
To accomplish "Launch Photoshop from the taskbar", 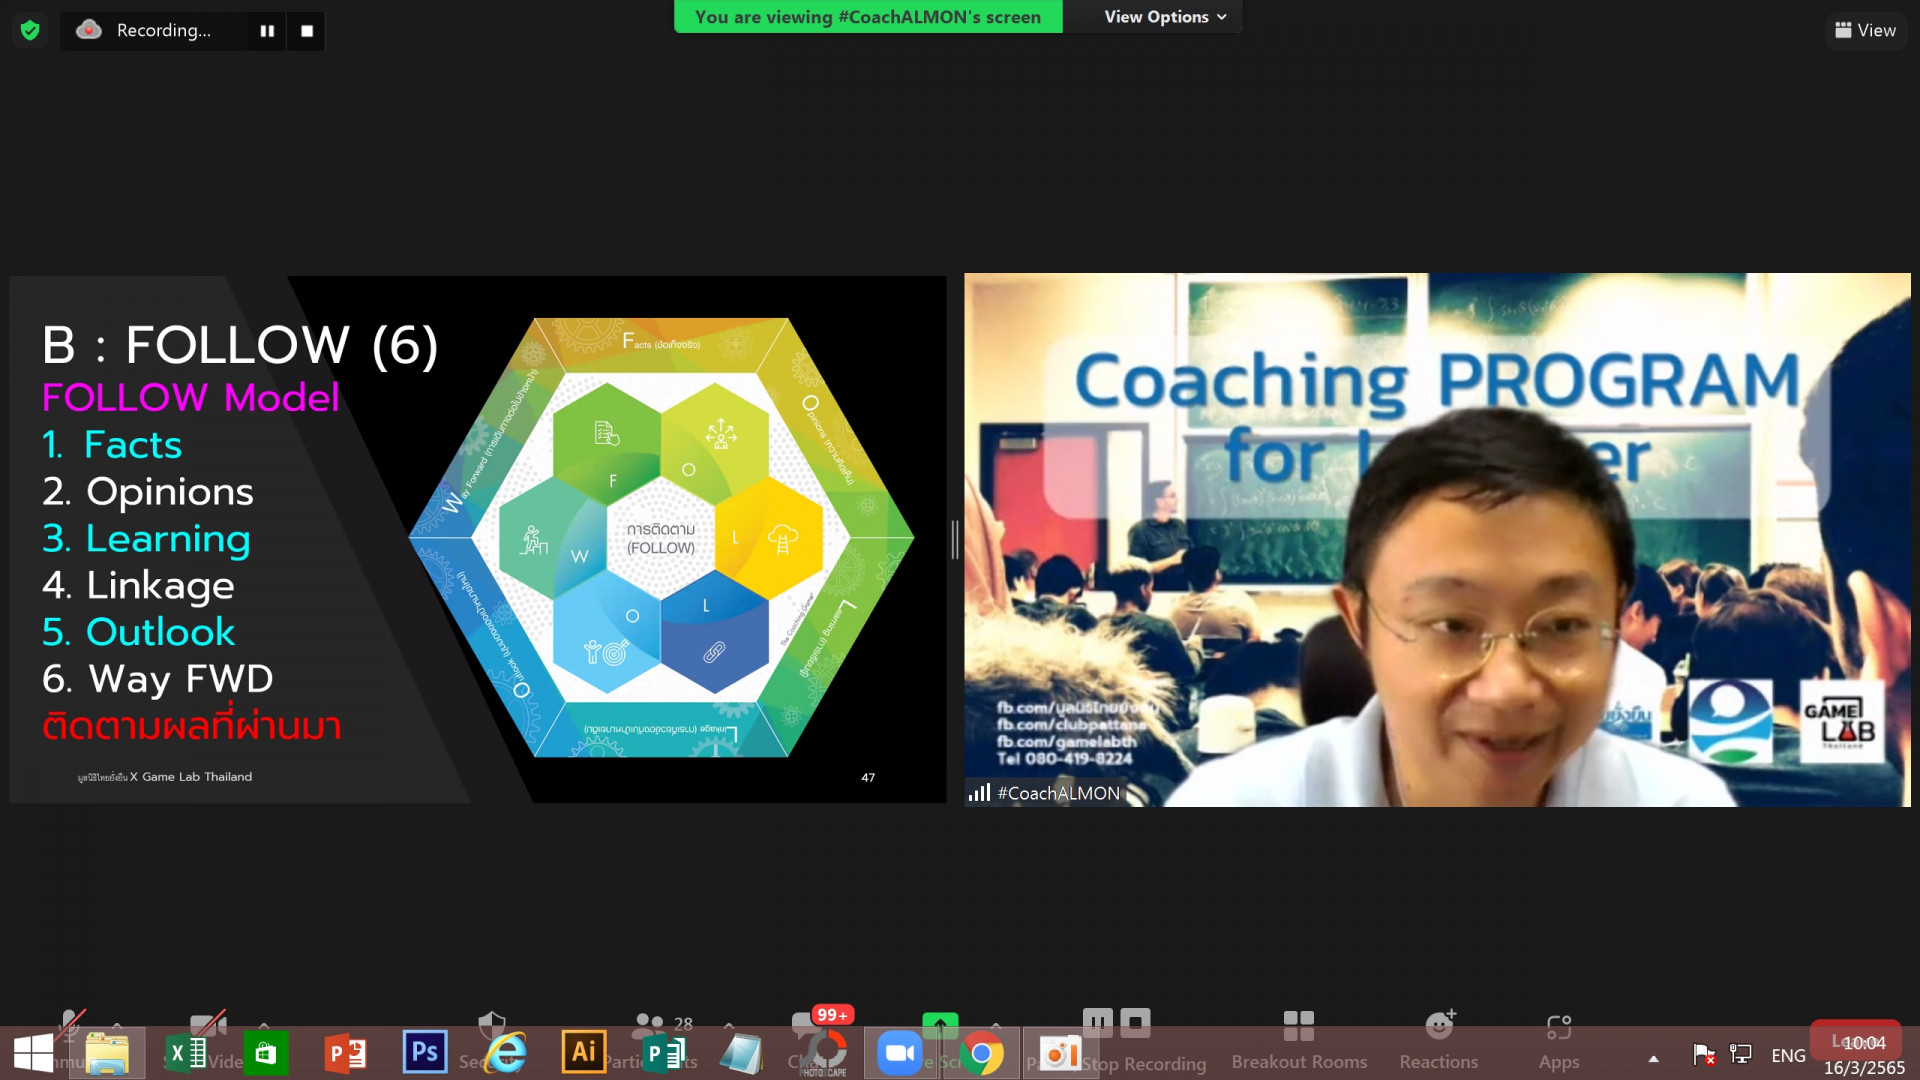I will click(424, 1053).
